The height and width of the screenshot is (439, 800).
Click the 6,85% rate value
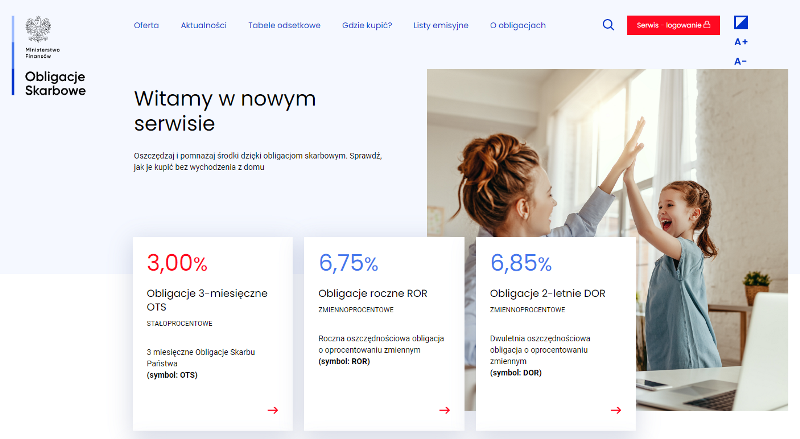[x=520, y=263]
